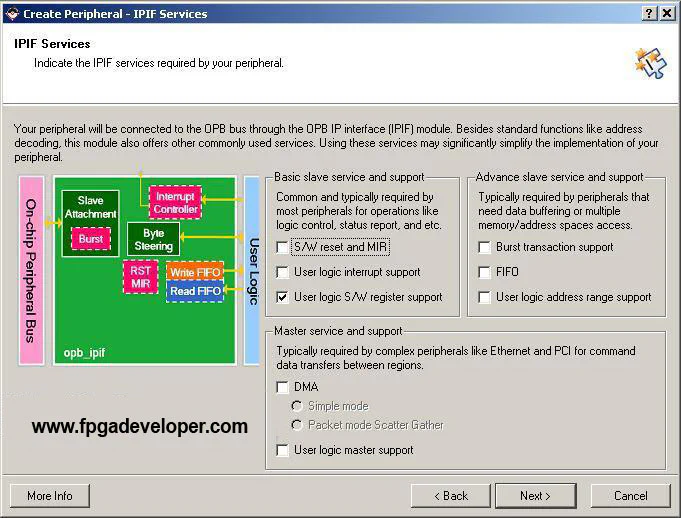Screen dimensions: 681x518
Task: Select the Write FIFO block in diagram
Action: pos(195,273)
